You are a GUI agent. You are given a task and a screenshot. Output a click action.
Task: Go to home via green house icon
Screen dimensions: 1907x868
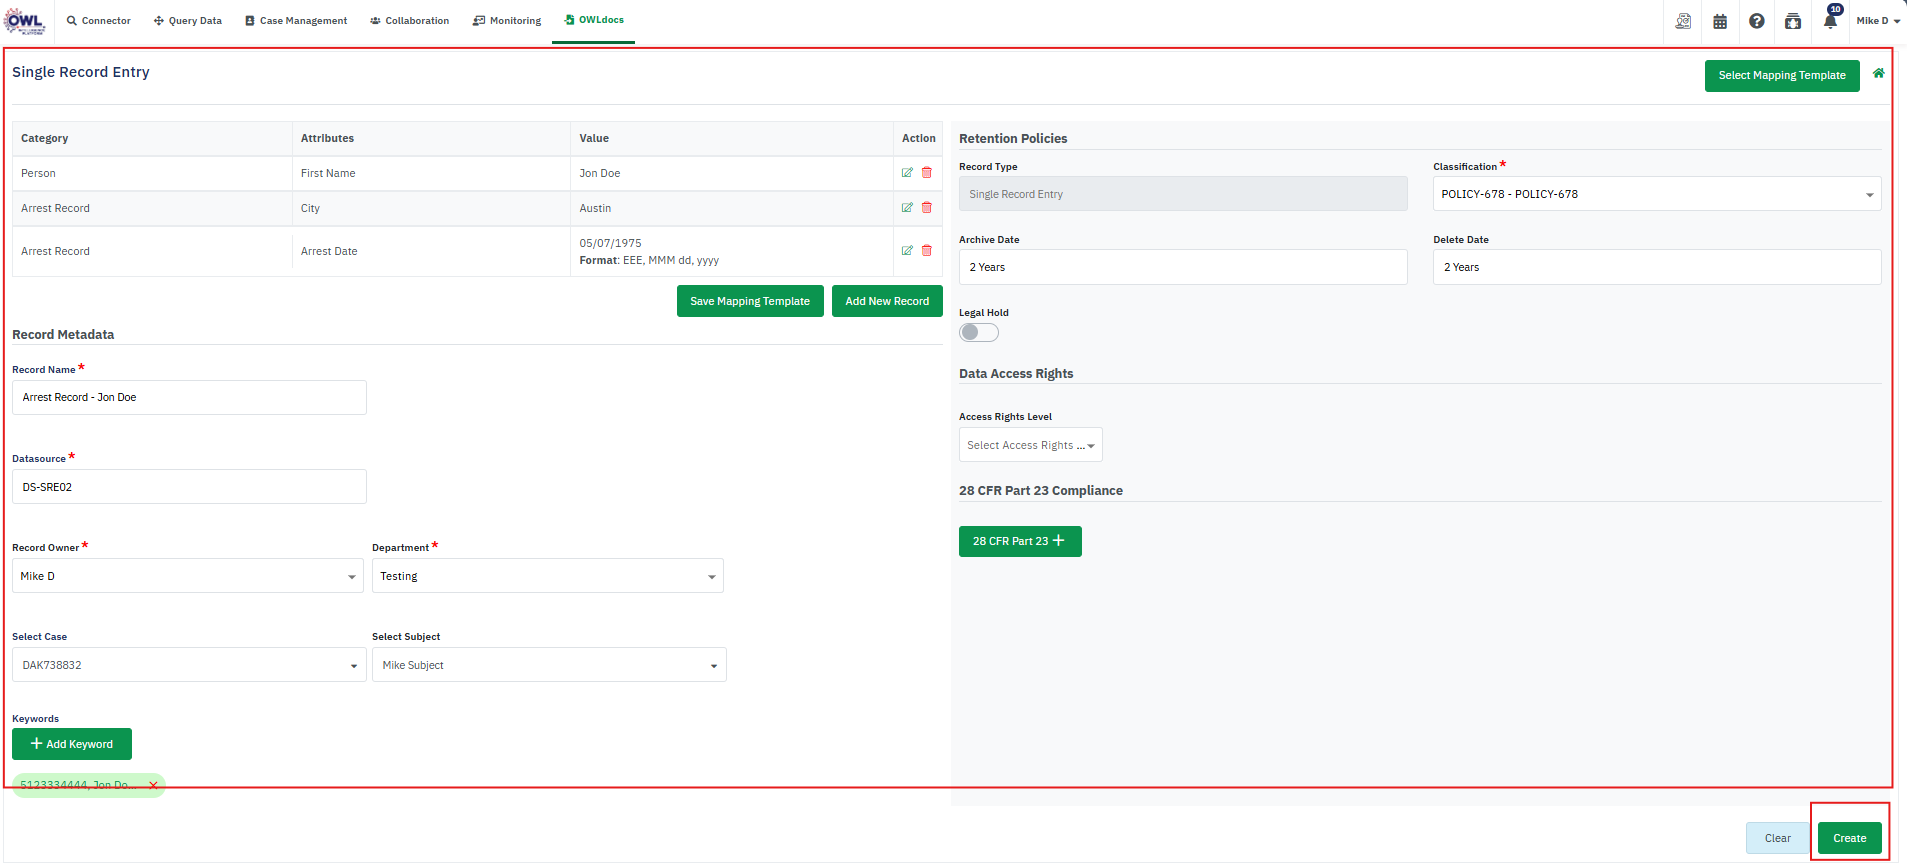point(1878,73)
